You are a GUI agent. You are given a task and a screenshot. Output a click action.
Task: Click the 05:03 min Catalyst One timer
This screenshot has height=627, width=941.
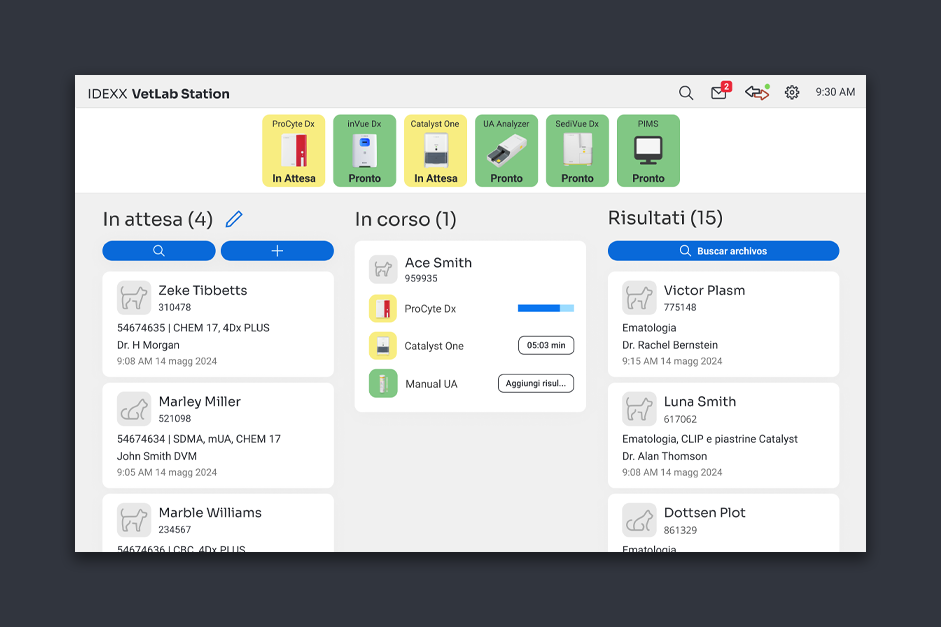coord(546,346)
